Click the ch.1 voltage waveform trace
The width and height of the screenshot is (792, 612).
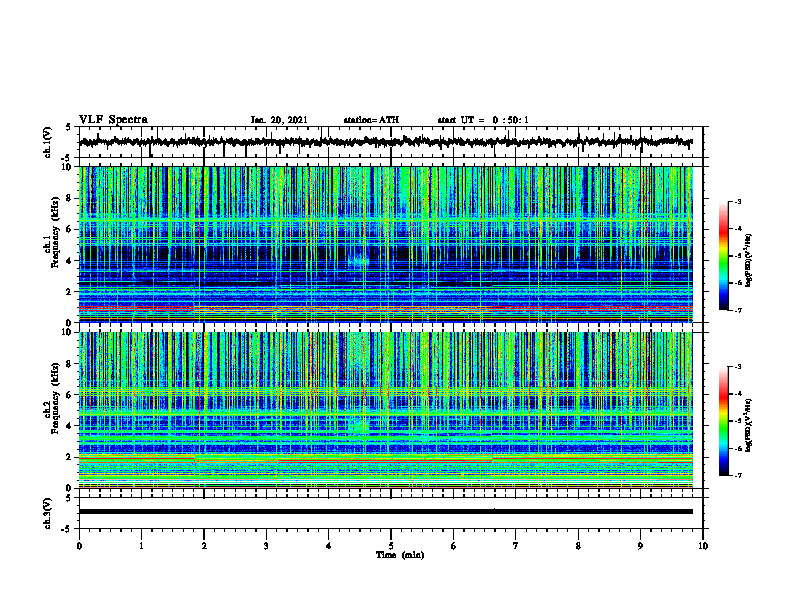(x=385, y=142)
